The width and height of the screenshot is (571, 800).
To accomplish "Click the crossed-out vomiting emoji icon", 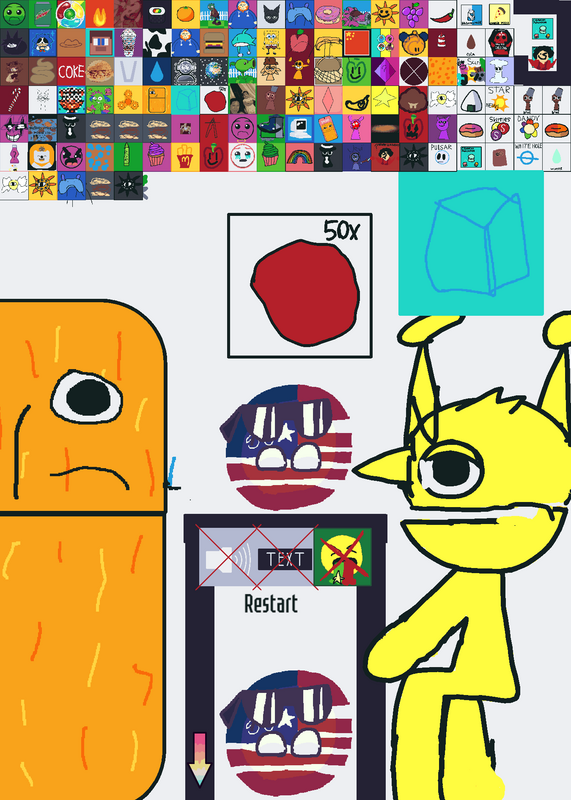I will [x=343, y=557].
